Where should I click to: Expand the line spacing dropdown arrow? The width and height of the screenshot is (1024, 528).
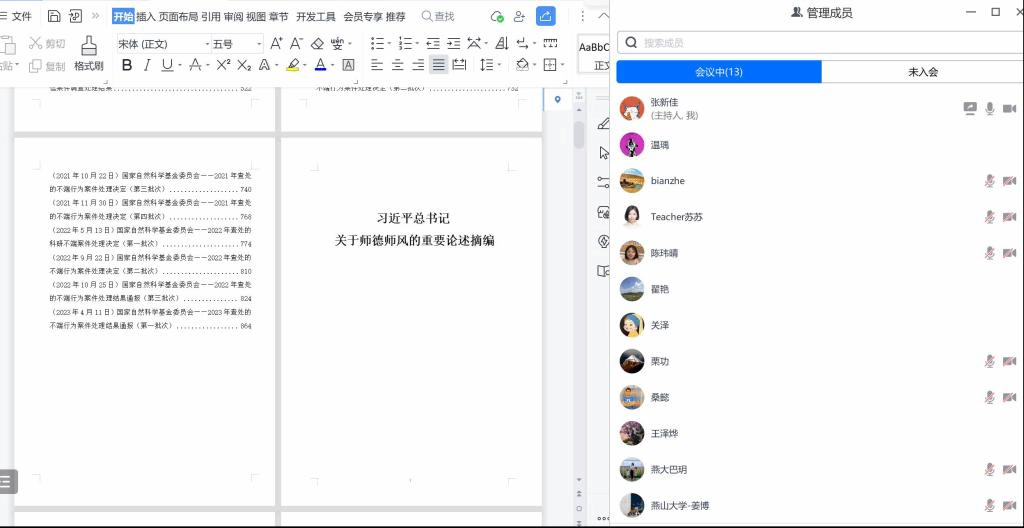click(499, 65)
